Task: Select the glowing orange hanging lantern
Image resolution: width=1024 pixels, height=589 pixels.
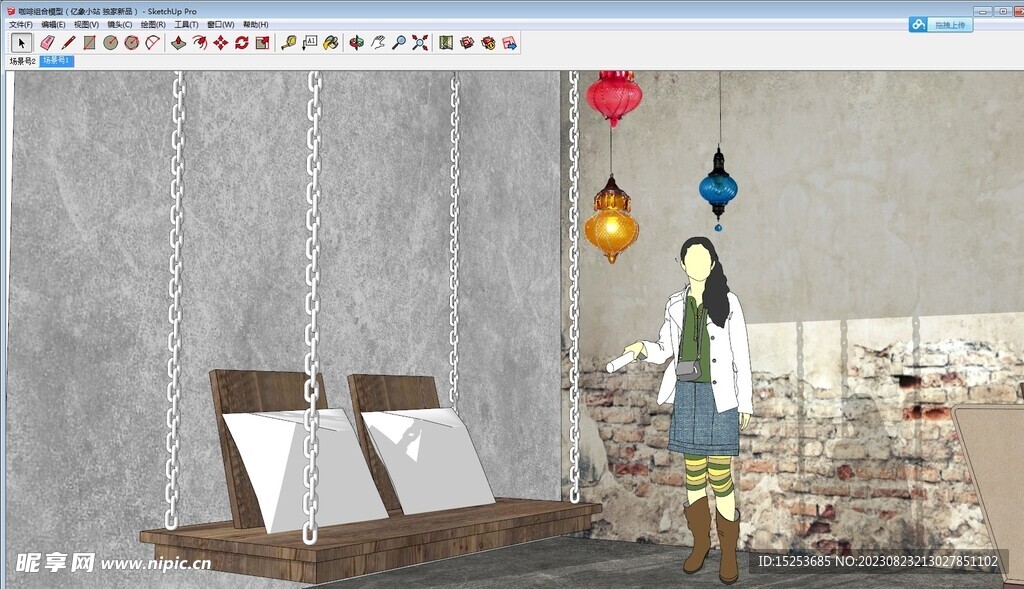Action: coord(611,220)
